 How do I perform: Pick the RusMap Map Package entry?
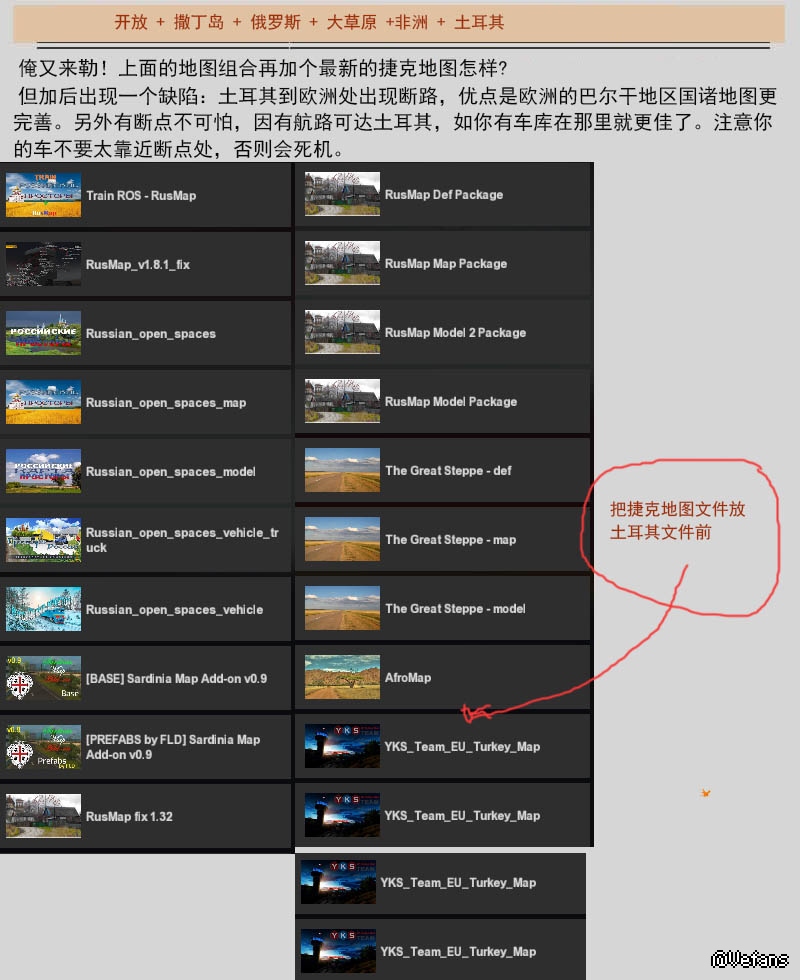coord(445,264)
